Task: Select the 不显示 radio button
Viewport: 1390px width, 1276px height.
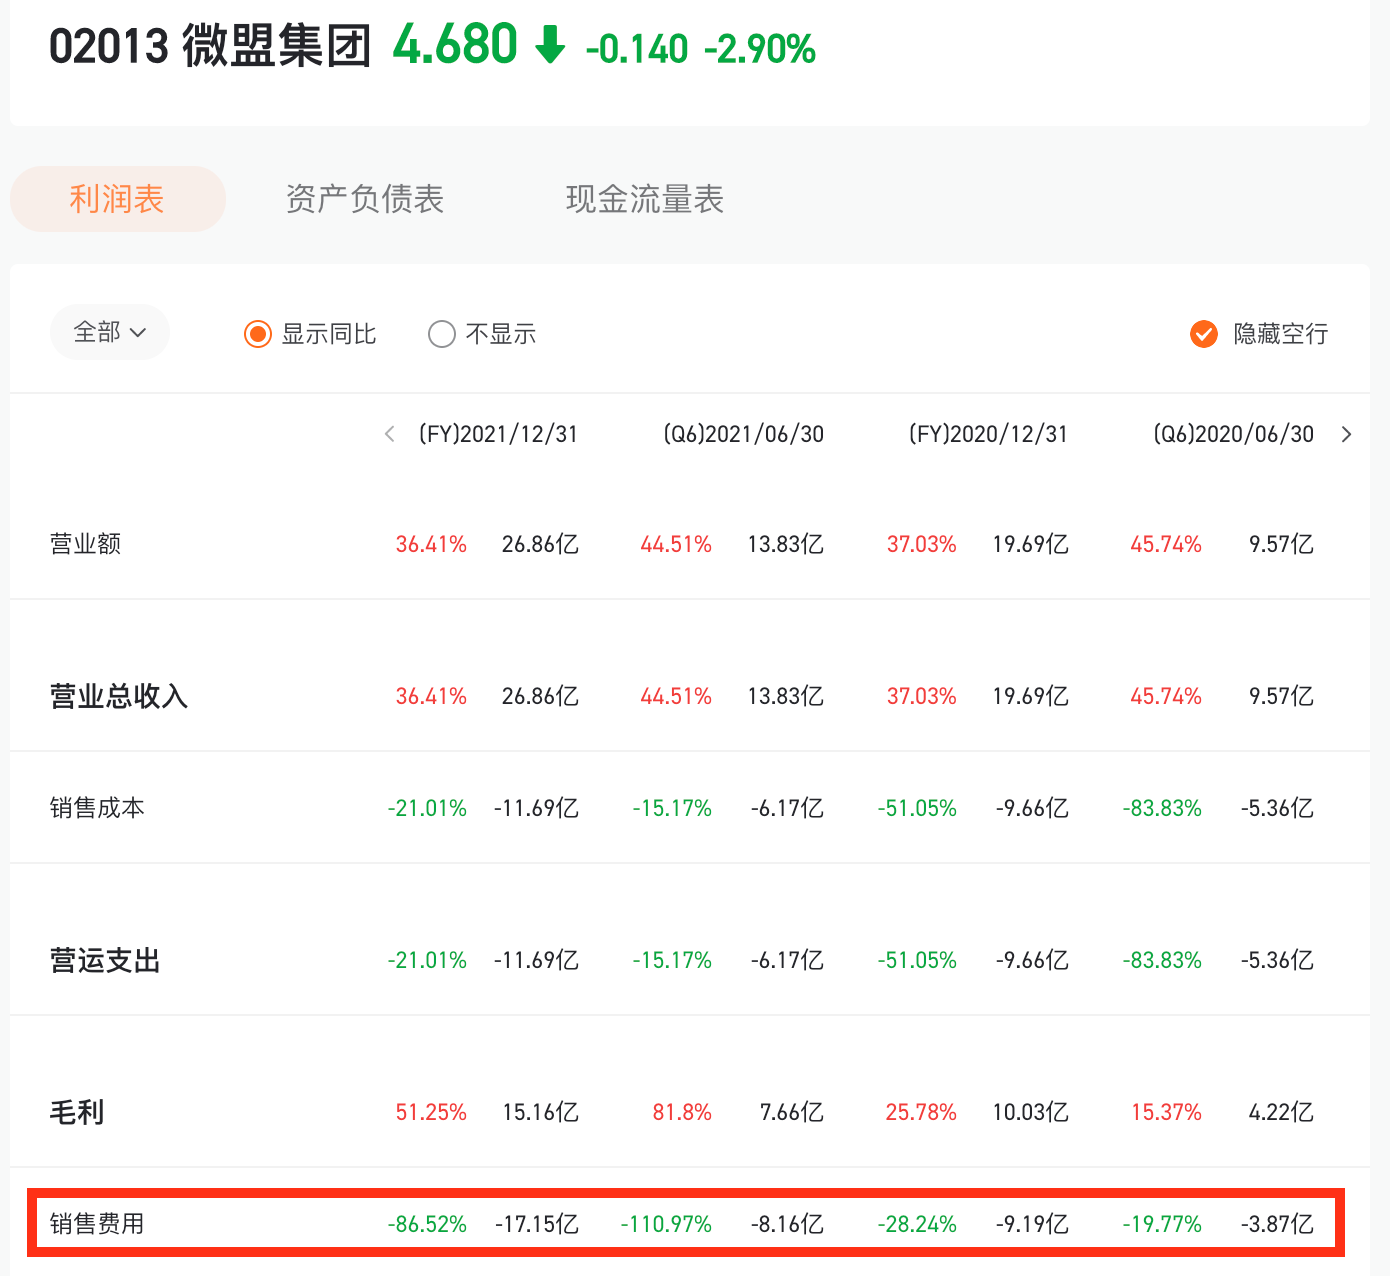Action: [442, 334]
